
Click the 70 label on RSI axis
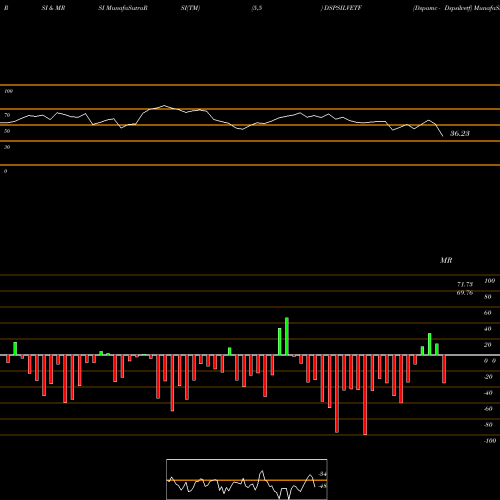click(7, 115)
